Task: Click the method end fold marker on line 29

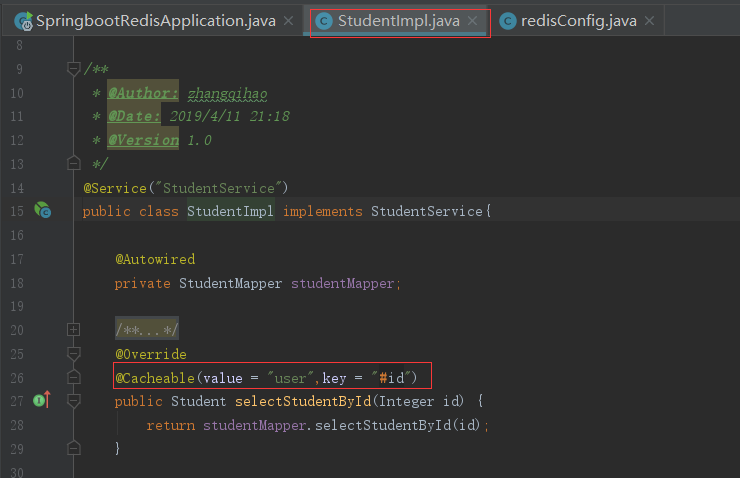Action: point(74,448)
